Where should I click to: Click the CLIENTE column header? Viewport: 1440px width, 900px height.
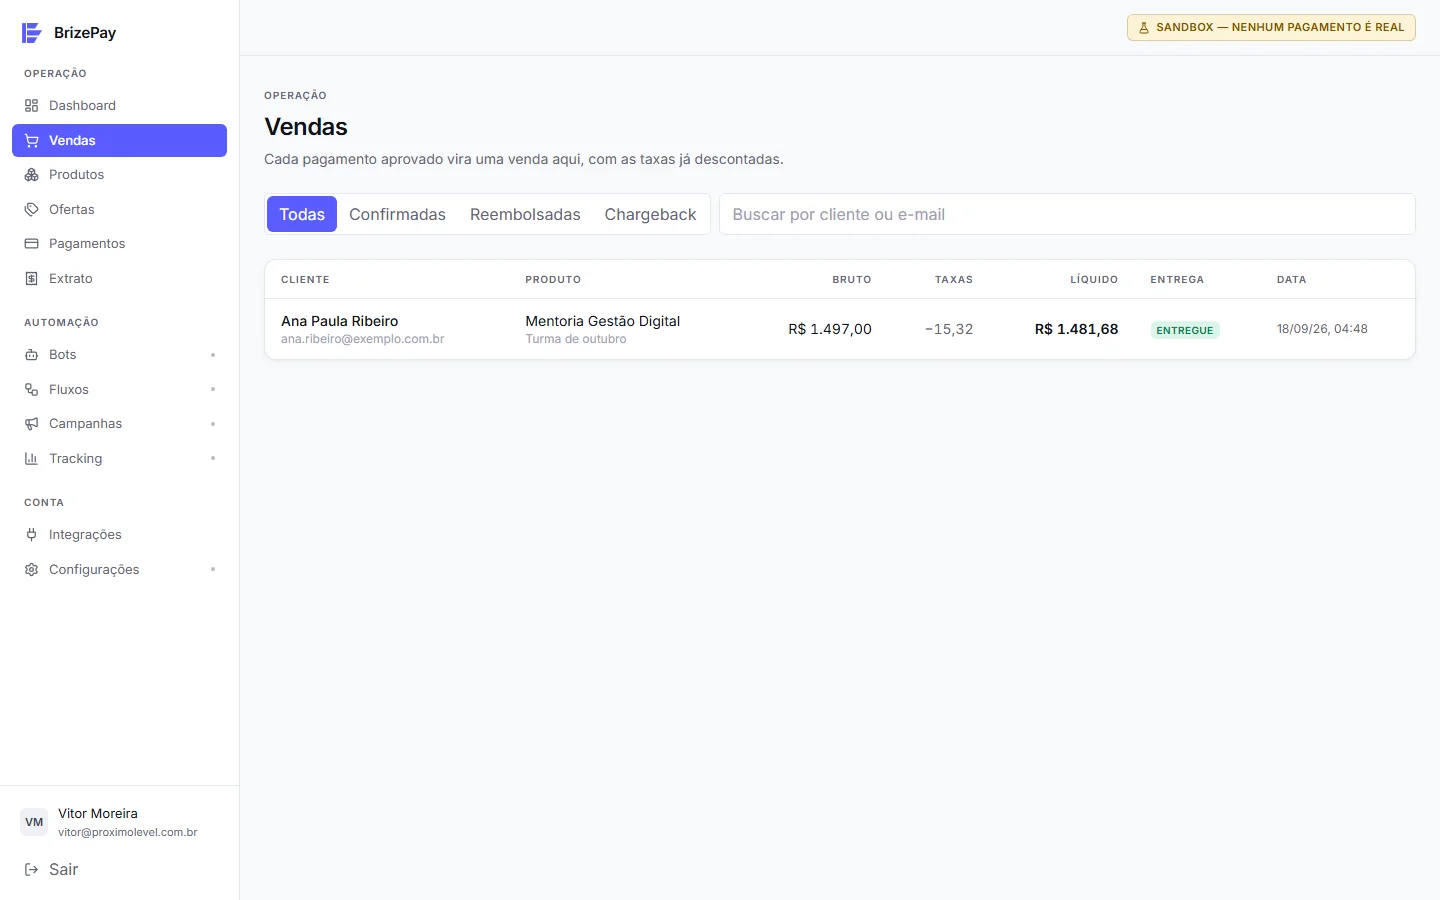click(x=305, y=280)
